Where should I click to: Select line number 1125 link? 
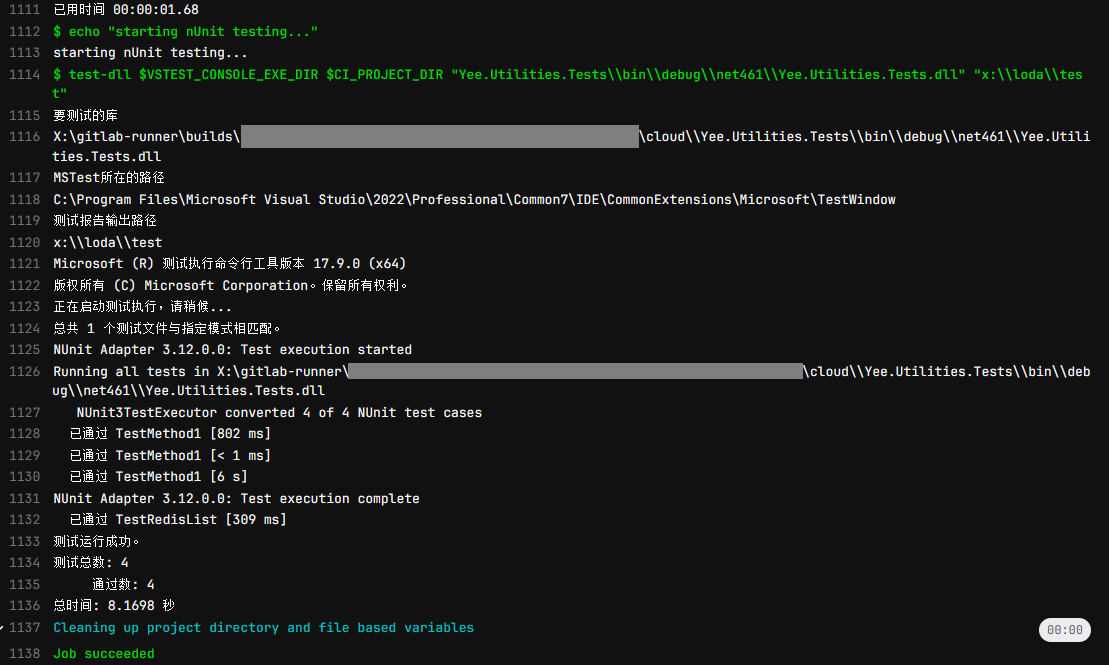click(x=24, y=350)
